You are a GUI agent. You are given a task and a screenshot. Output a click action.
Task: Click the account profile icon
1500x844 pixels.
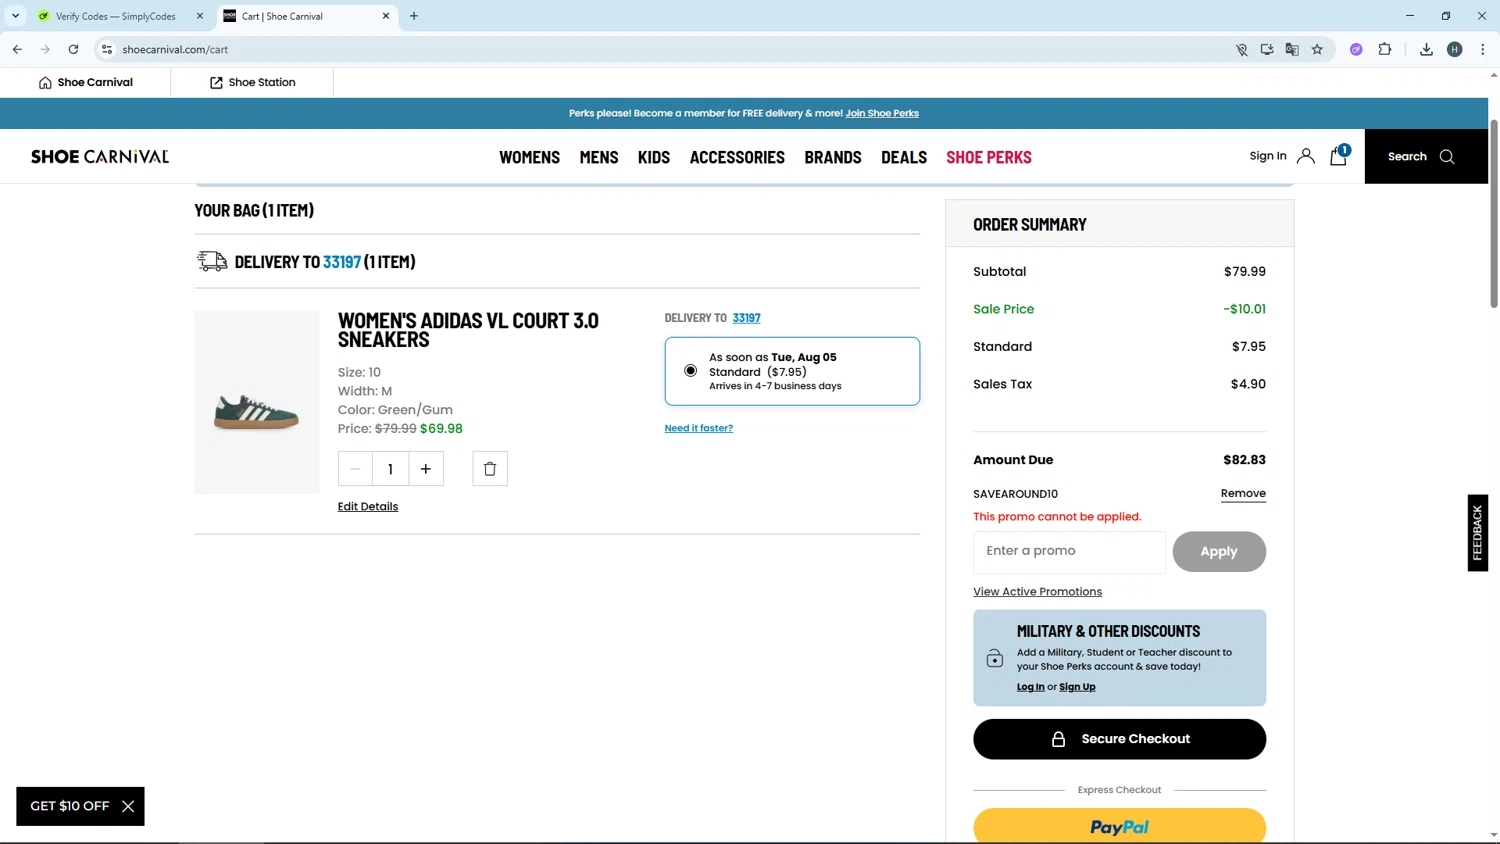[1305, 156]
